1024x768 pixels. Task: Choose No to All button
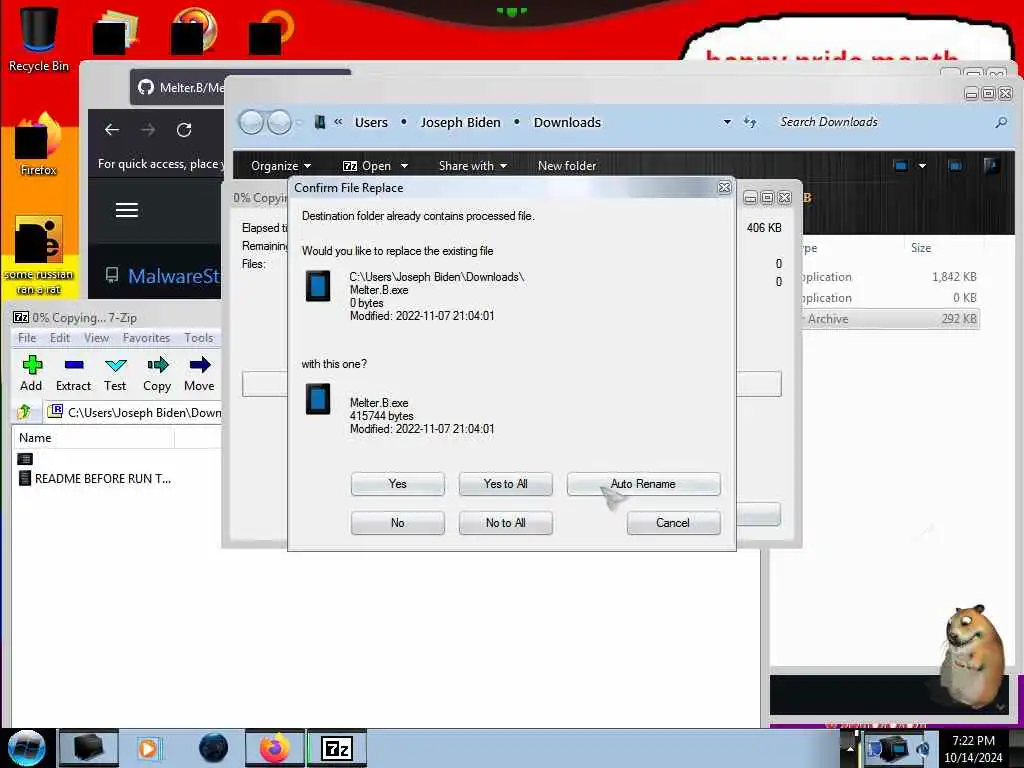pyautogui.click(x=505, y=523)
